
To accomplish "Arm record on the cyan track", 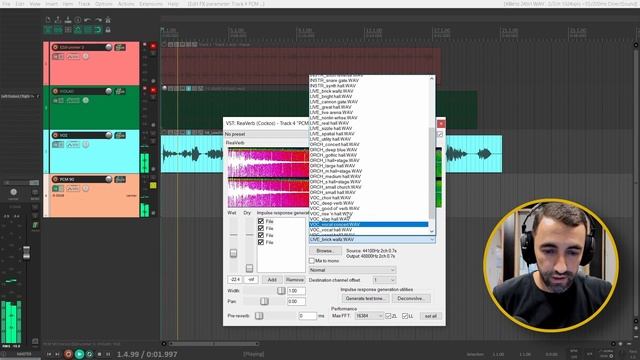I will tap(56, 136).
